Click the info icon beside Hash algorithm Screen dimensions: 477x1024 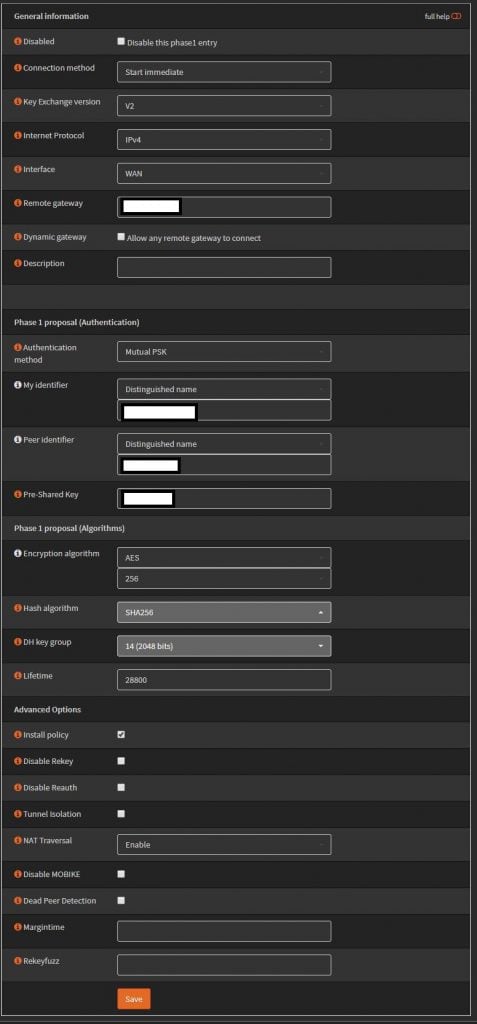(x=18, y=608)
